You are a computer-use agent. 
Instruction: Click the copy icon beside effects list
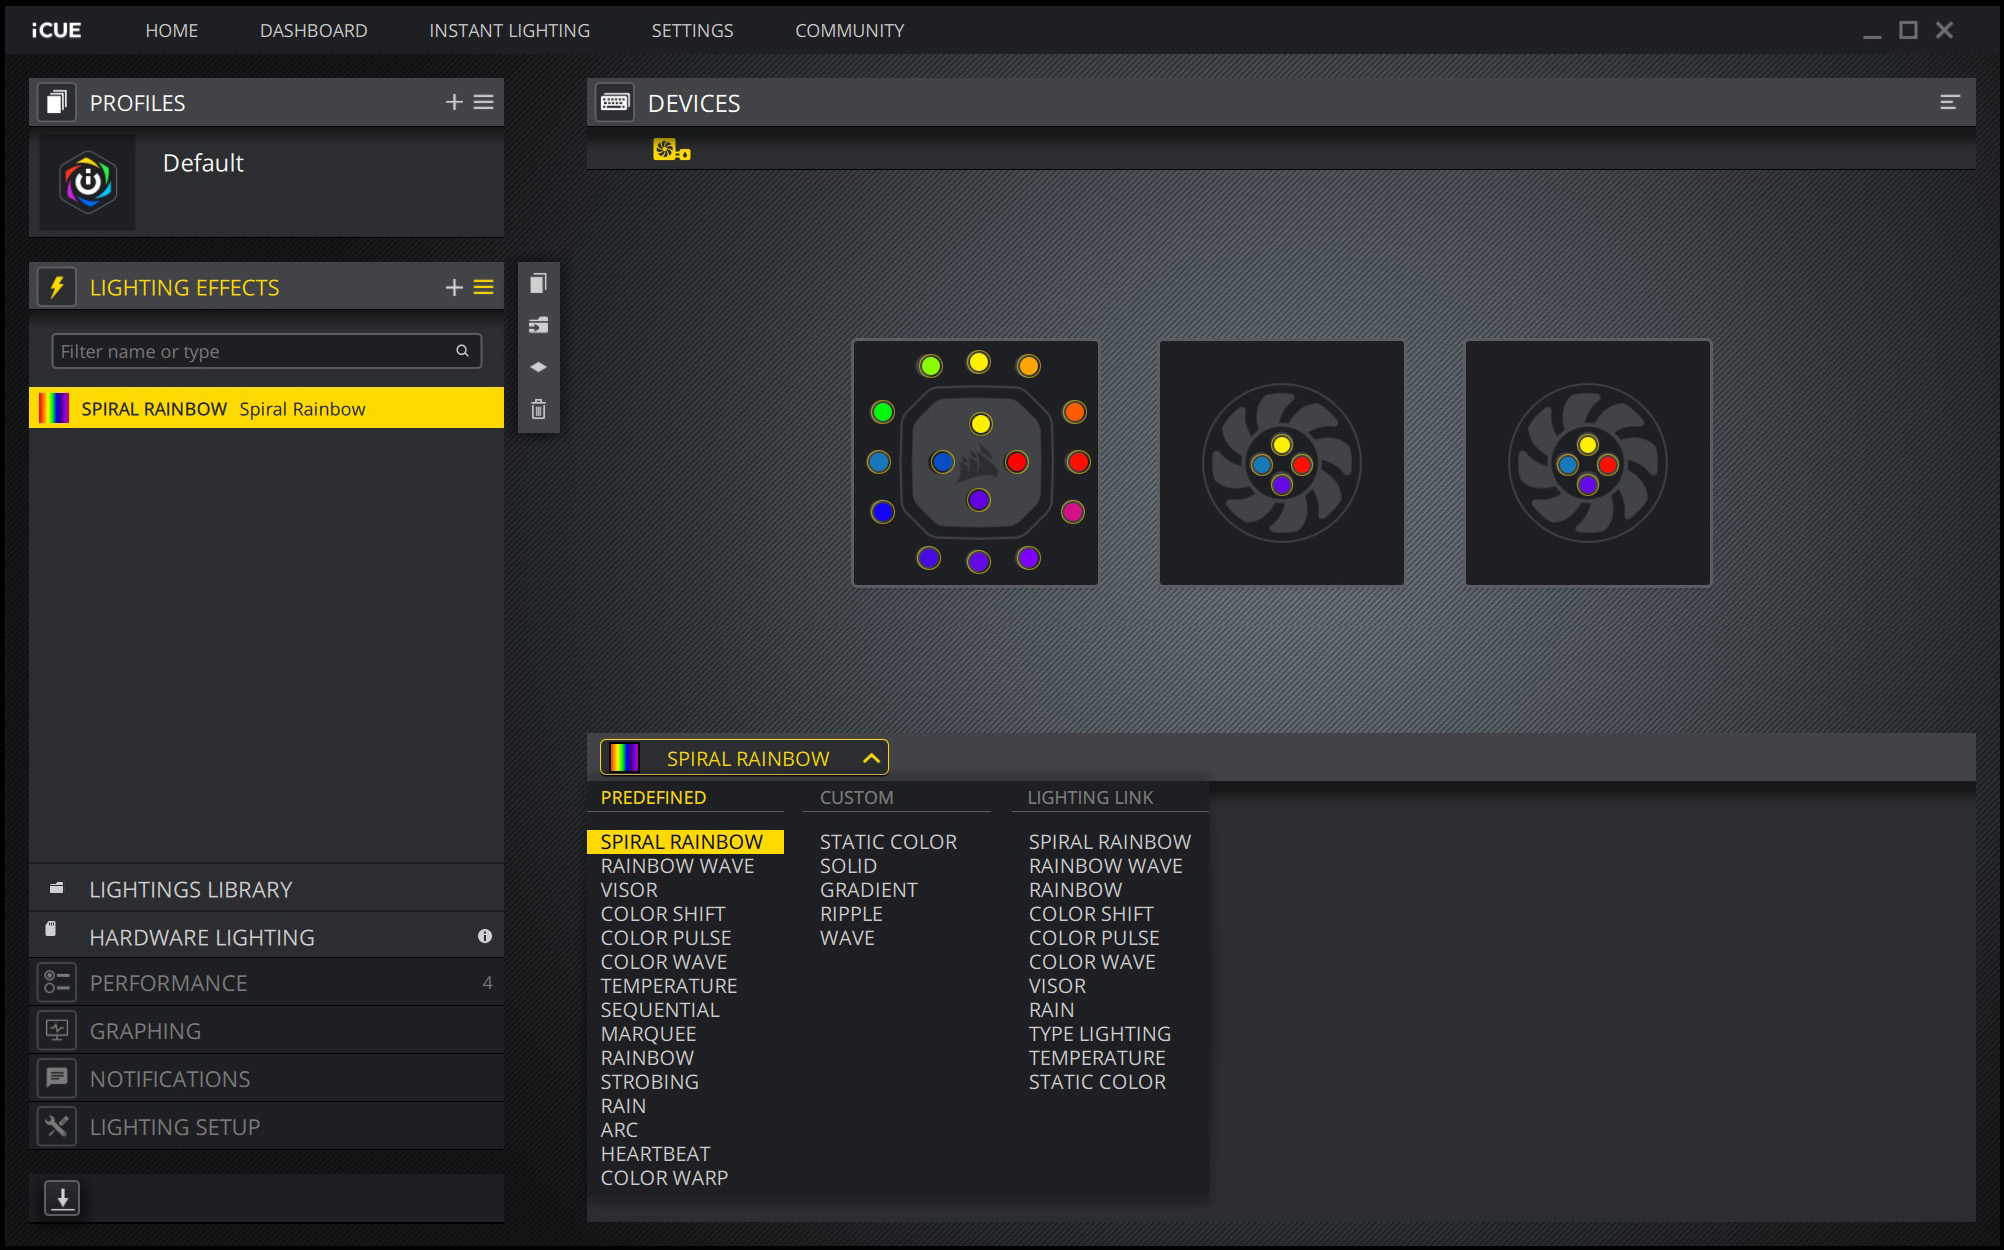[x=538, y=284]
